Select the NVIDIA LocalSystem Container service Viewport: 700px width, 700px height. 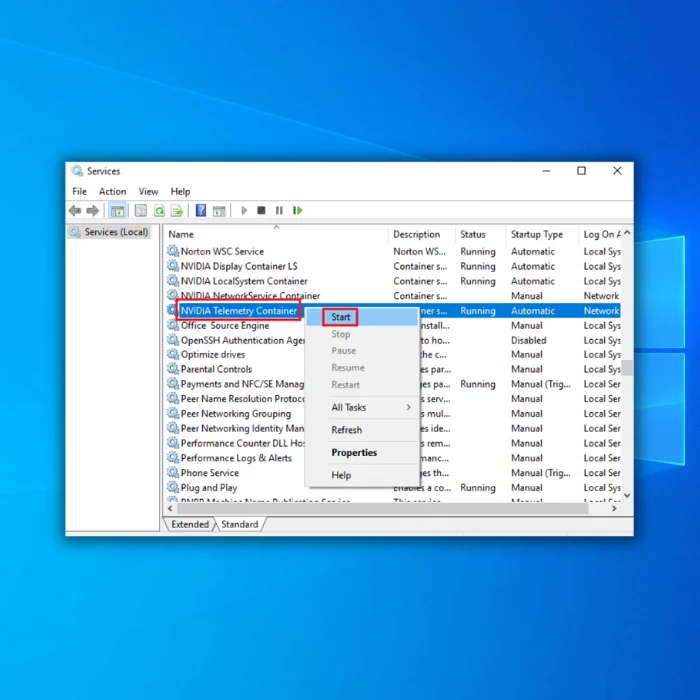point(244,281)
